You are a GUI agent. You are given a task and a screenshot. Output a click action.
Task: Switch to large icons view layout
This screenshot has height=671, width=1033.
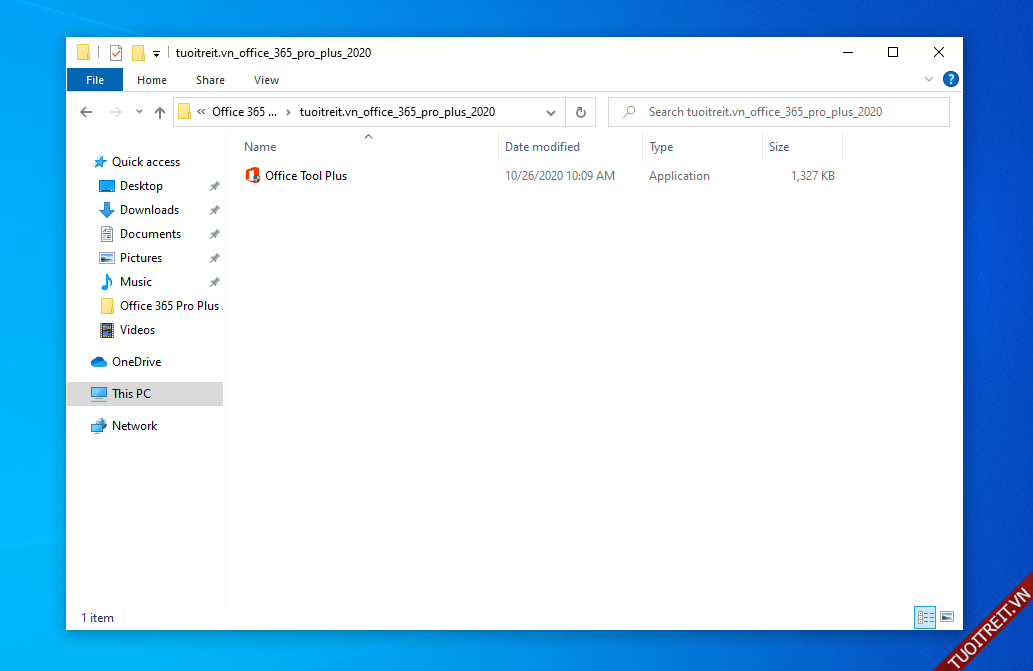[947, 617]
